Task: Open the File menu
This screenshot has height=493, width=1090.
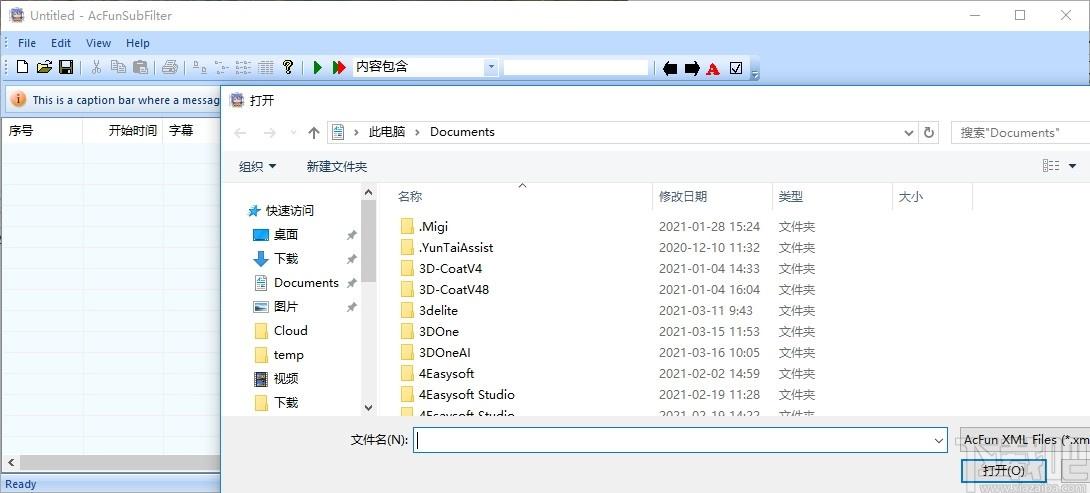Action: click(x=27, y=43)
